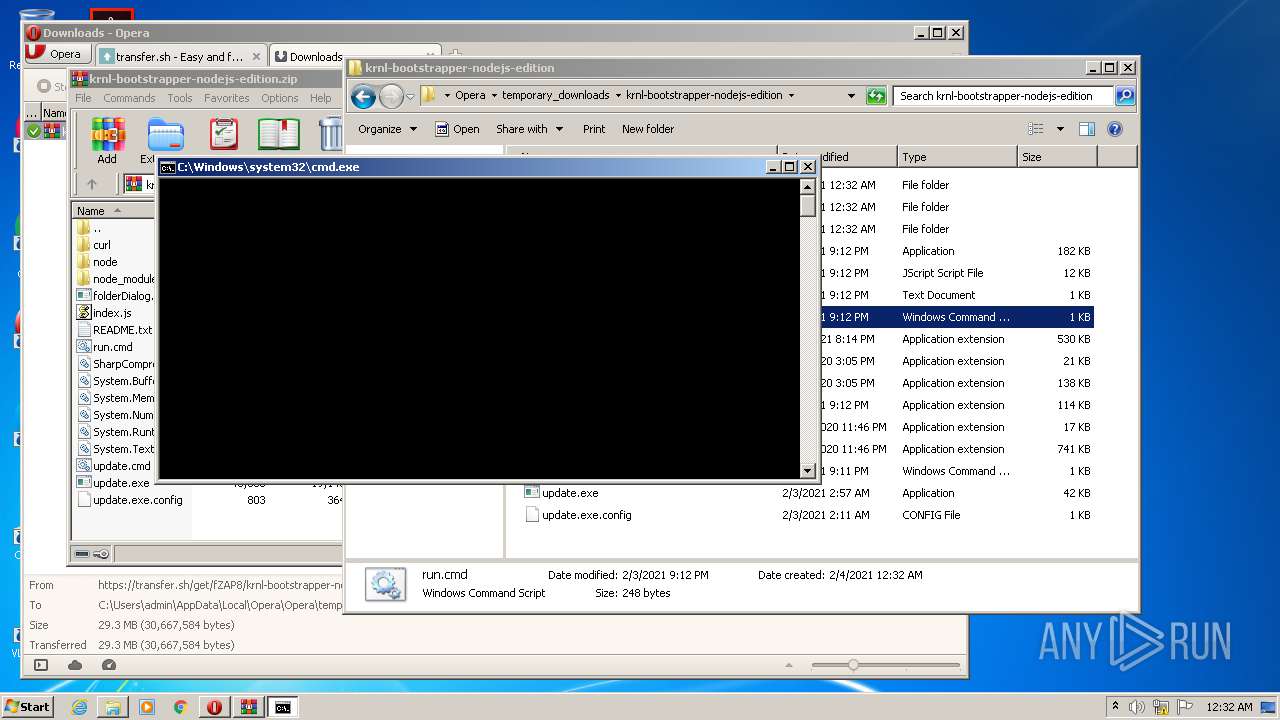Open WinRAR Help menu

pos(320,98)
